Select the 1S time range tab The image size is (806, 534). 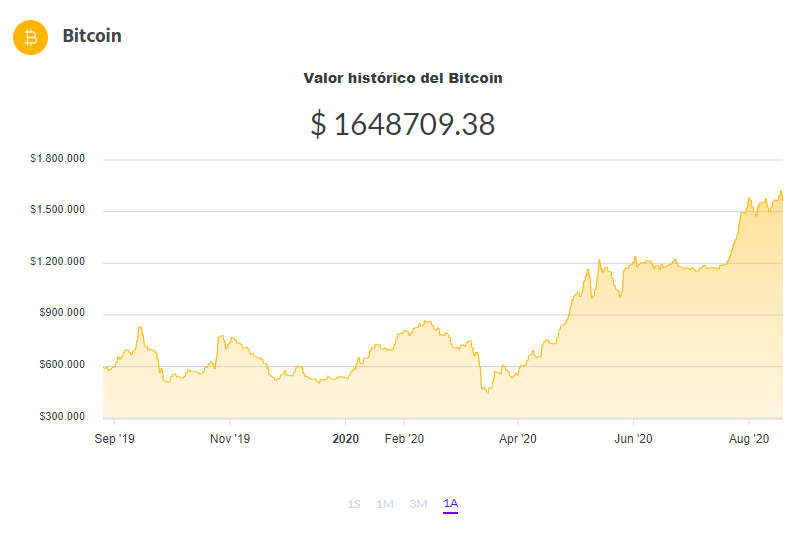pos(354,504)
